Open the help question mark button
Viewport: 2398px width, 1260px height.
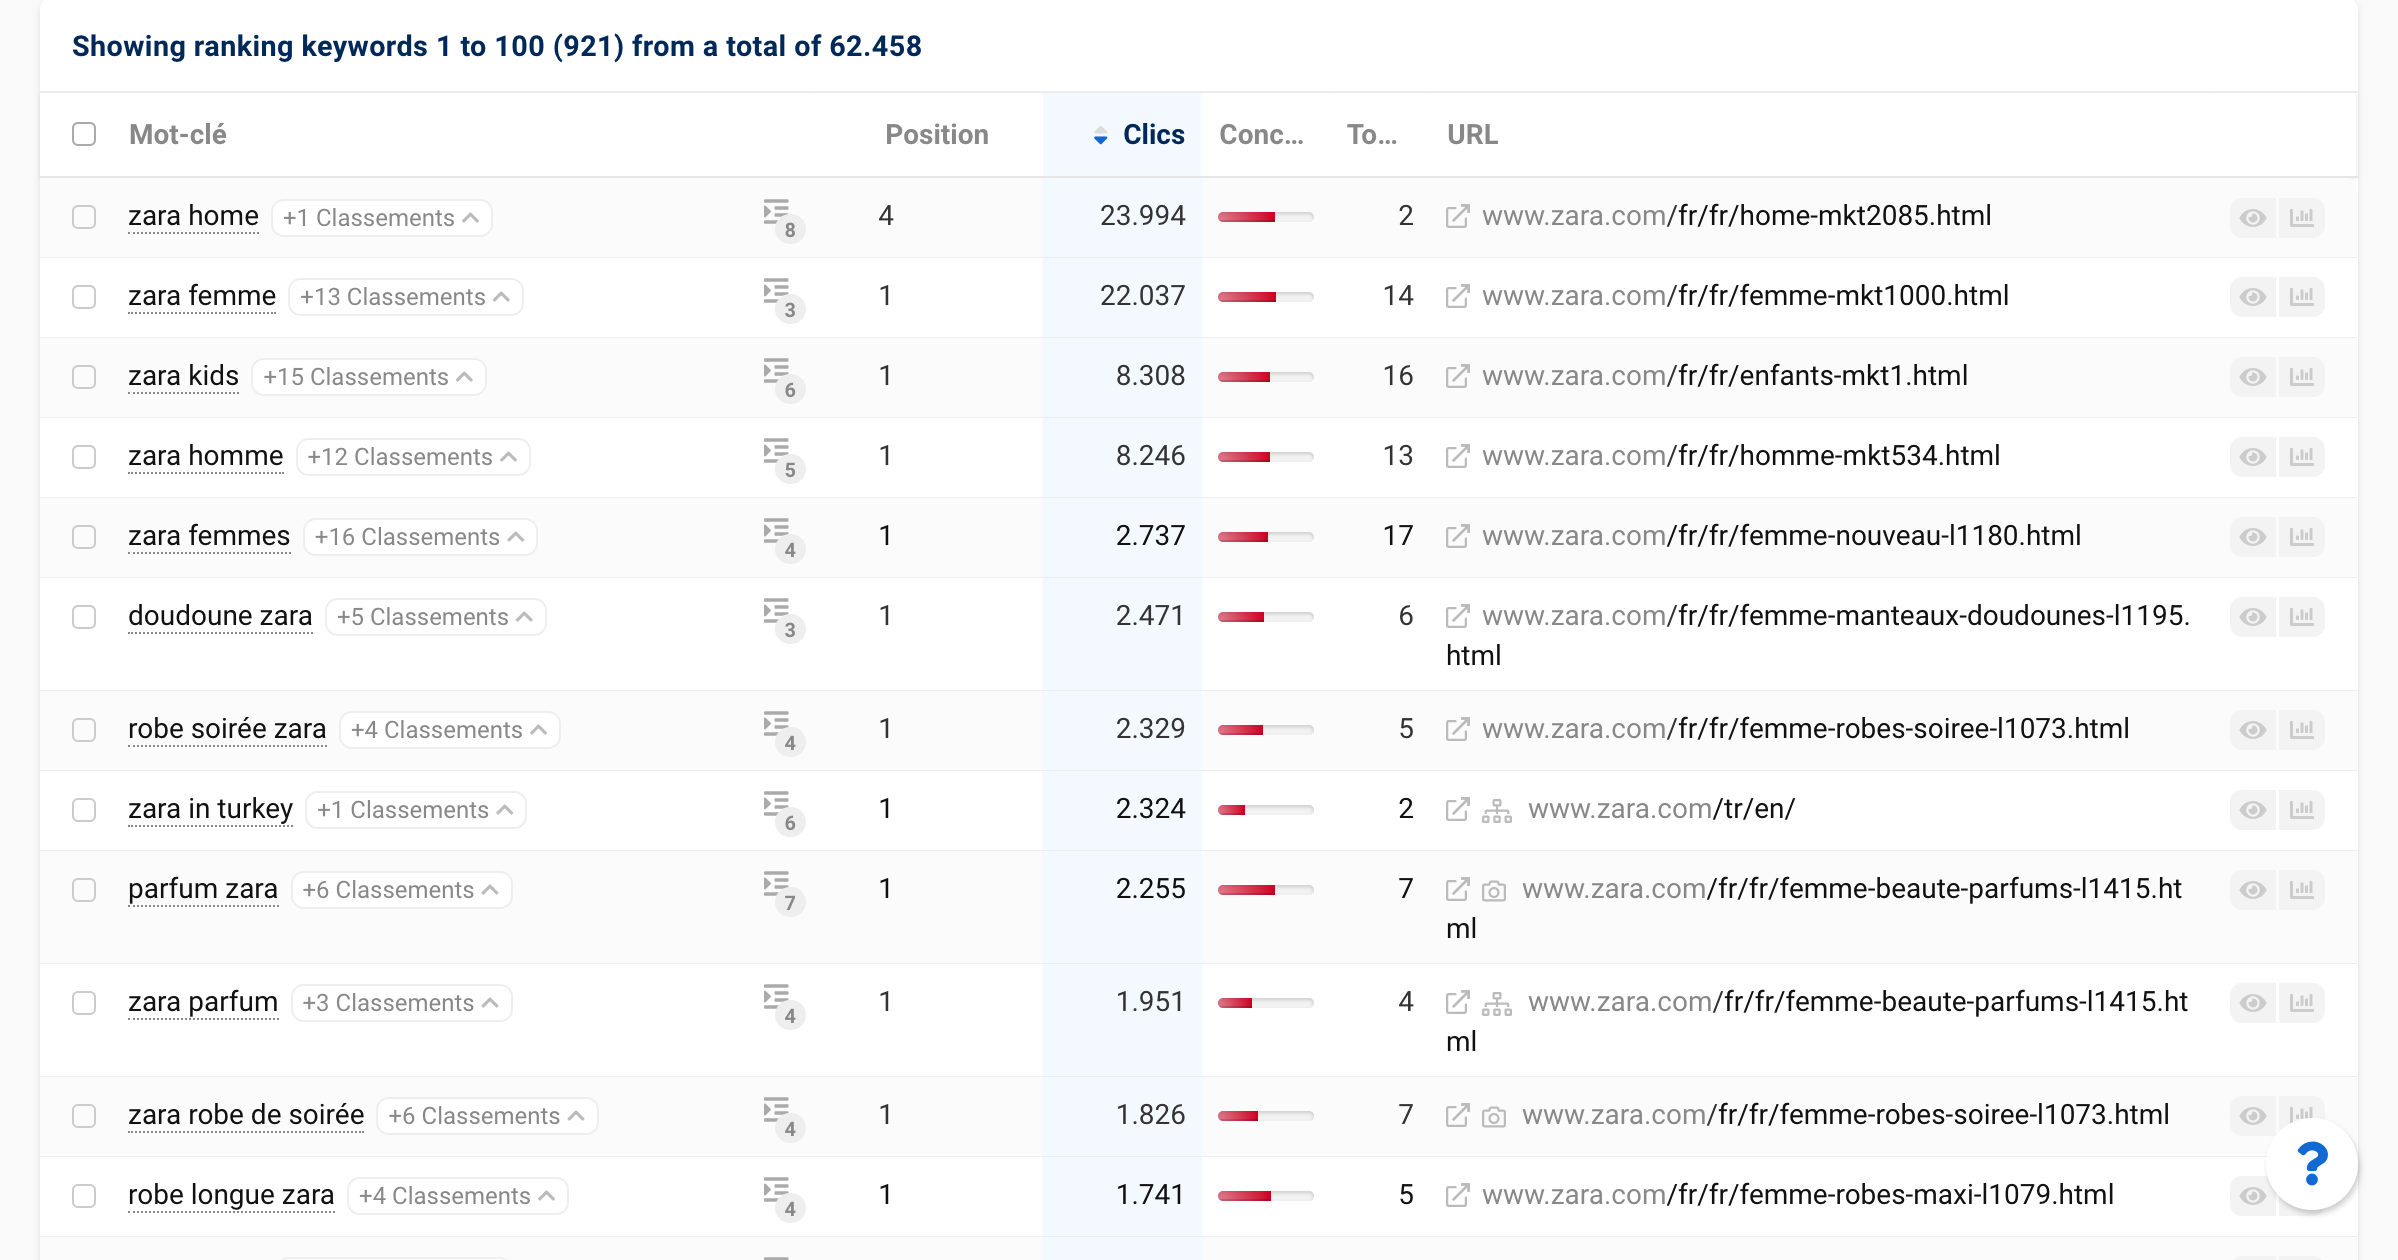(x=2311, y=1165)
